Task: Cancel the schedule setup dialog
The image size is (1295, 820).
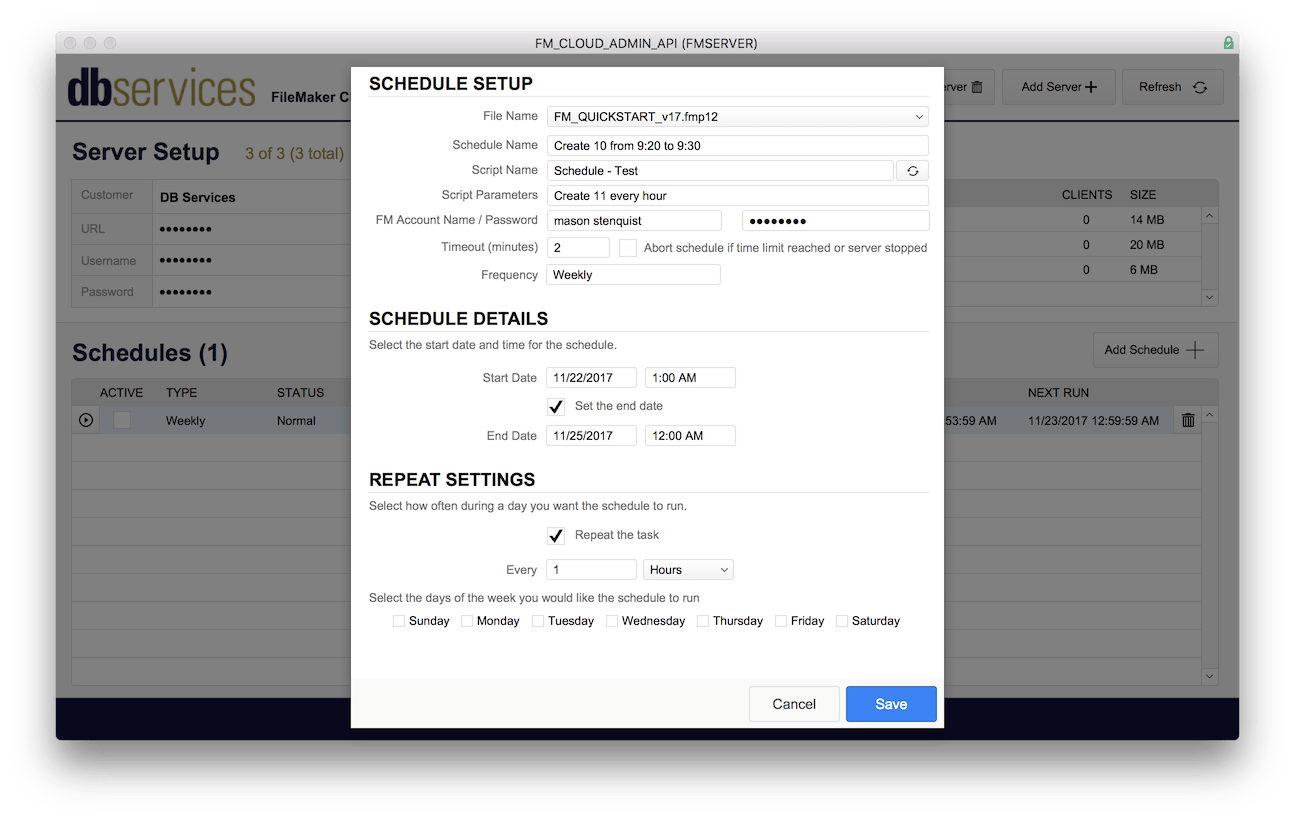Action: [794, 704]
